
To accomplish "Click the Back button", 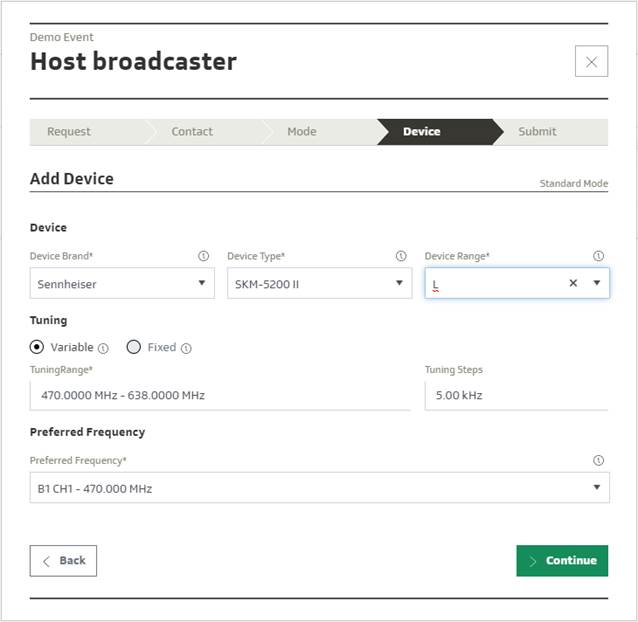I will tap(63, 561).
